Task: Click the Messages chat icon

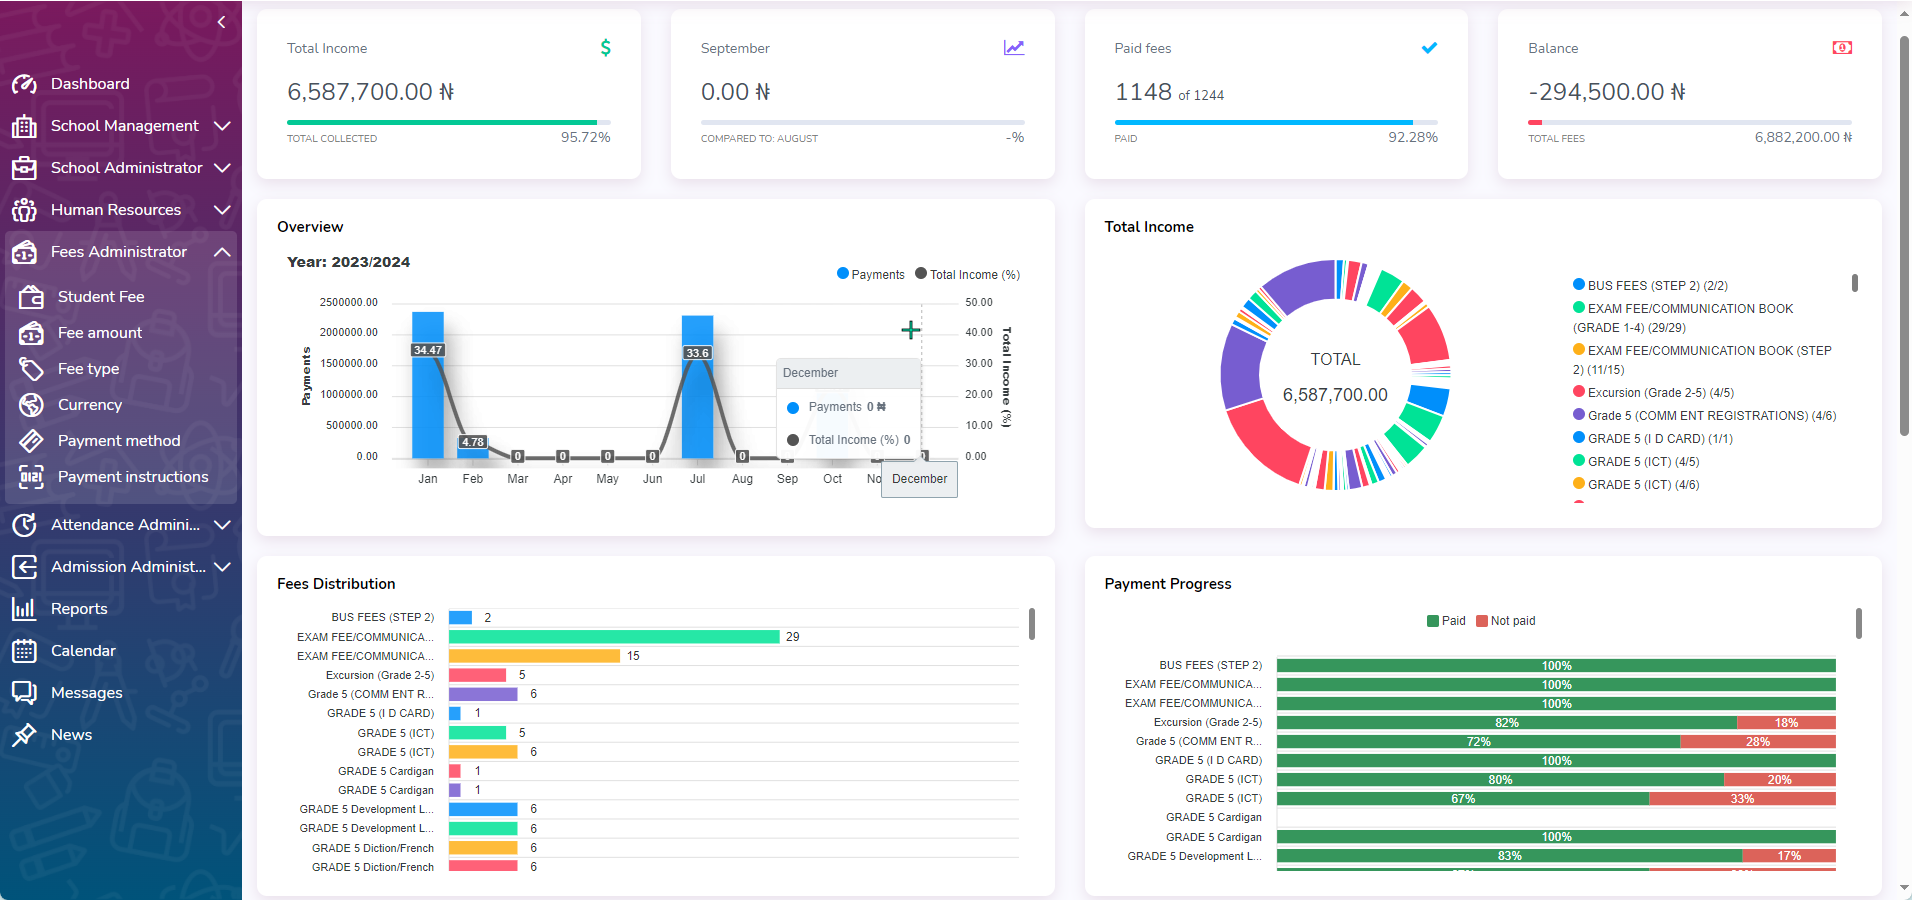Action: (x=24, y=693)
